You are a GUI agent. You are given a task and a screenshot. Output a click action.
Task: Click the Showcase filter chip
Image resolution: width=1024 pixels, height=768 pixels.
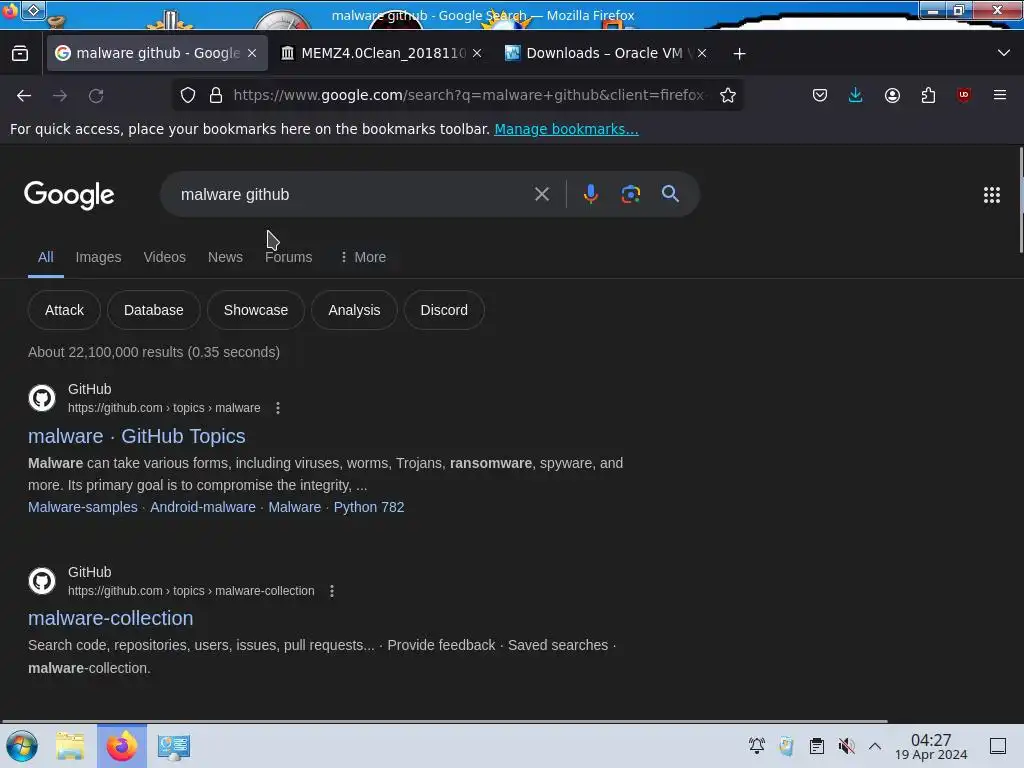pos(256,310)
